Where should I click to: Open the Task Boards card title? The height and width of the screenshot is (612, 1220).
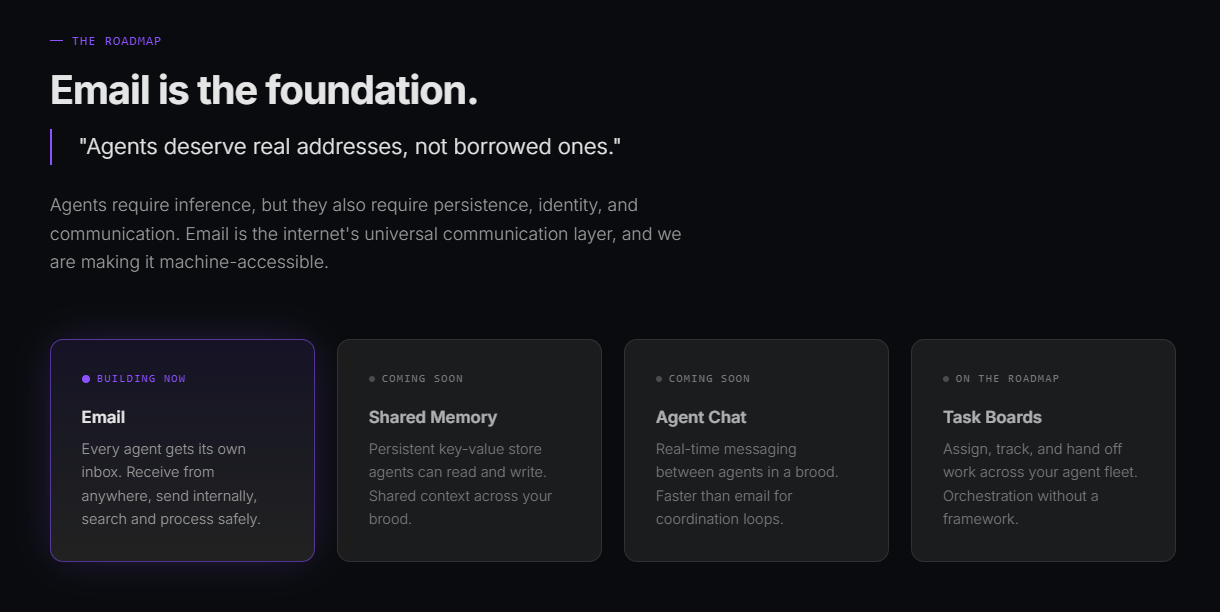pyautogui.click(x=992, y=417)
